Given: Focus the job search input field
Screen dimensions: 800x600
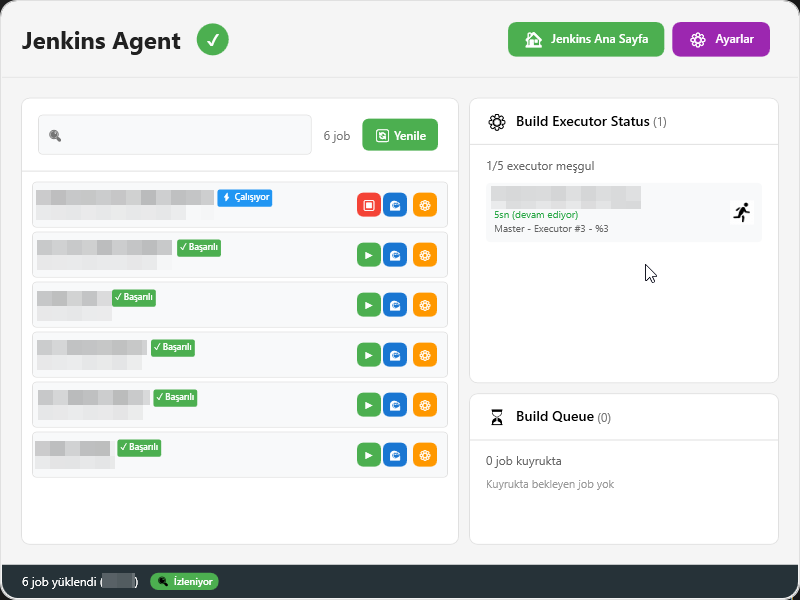Looking at the screenshot, I should click(175, 135).
